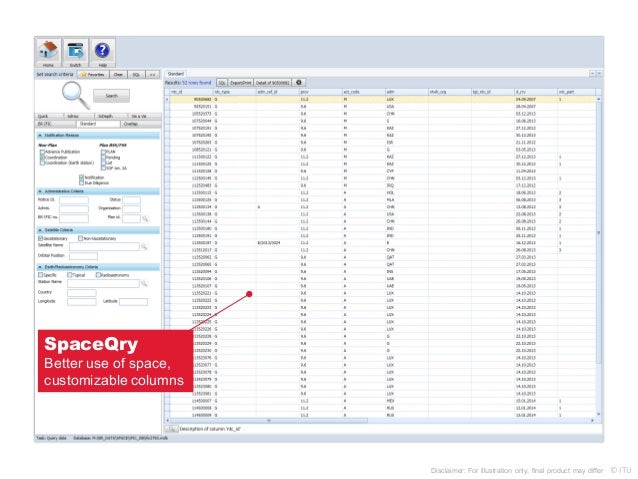Sort by ntc_type column header
Viewport: 638px width, 479px height.
234,92
